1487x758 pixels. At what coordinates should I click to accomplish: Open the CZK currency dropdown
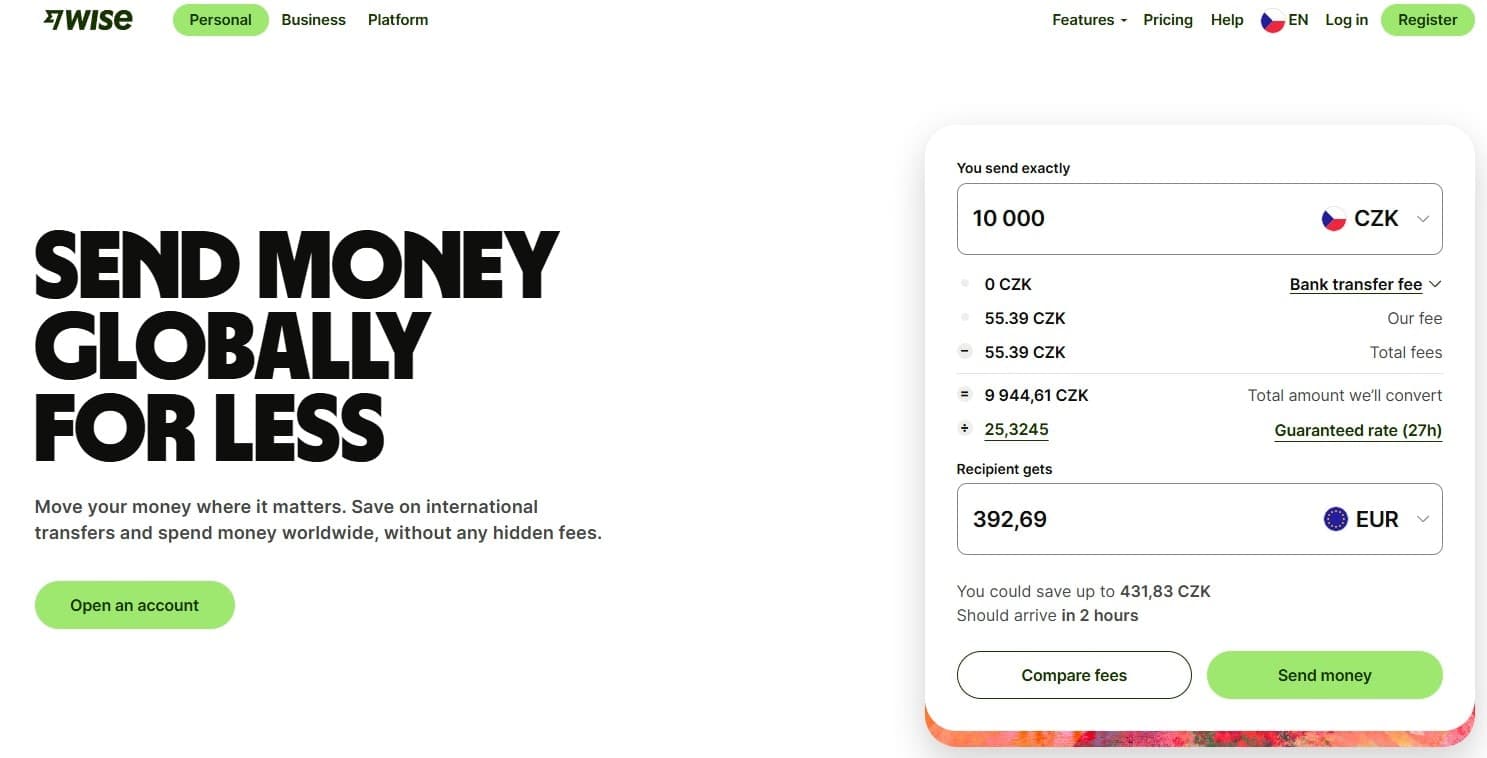pyautogui.click(x=1377, y=219)
